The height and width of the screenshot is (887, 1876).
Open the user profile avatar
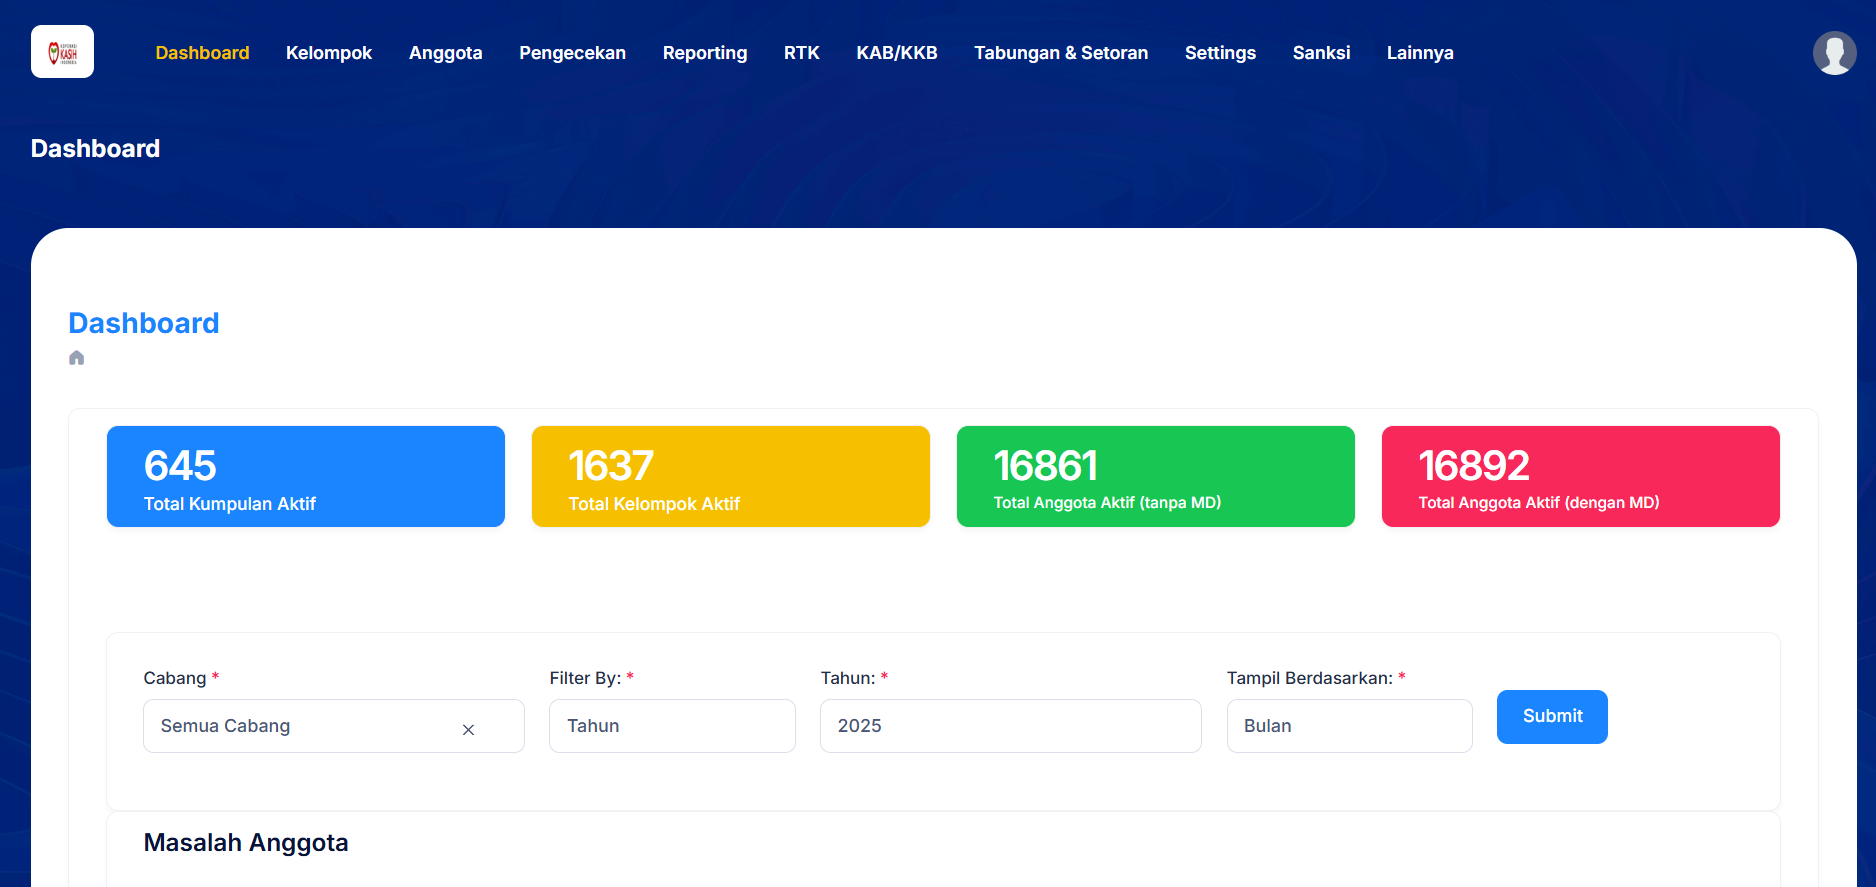click(1834, 53)
